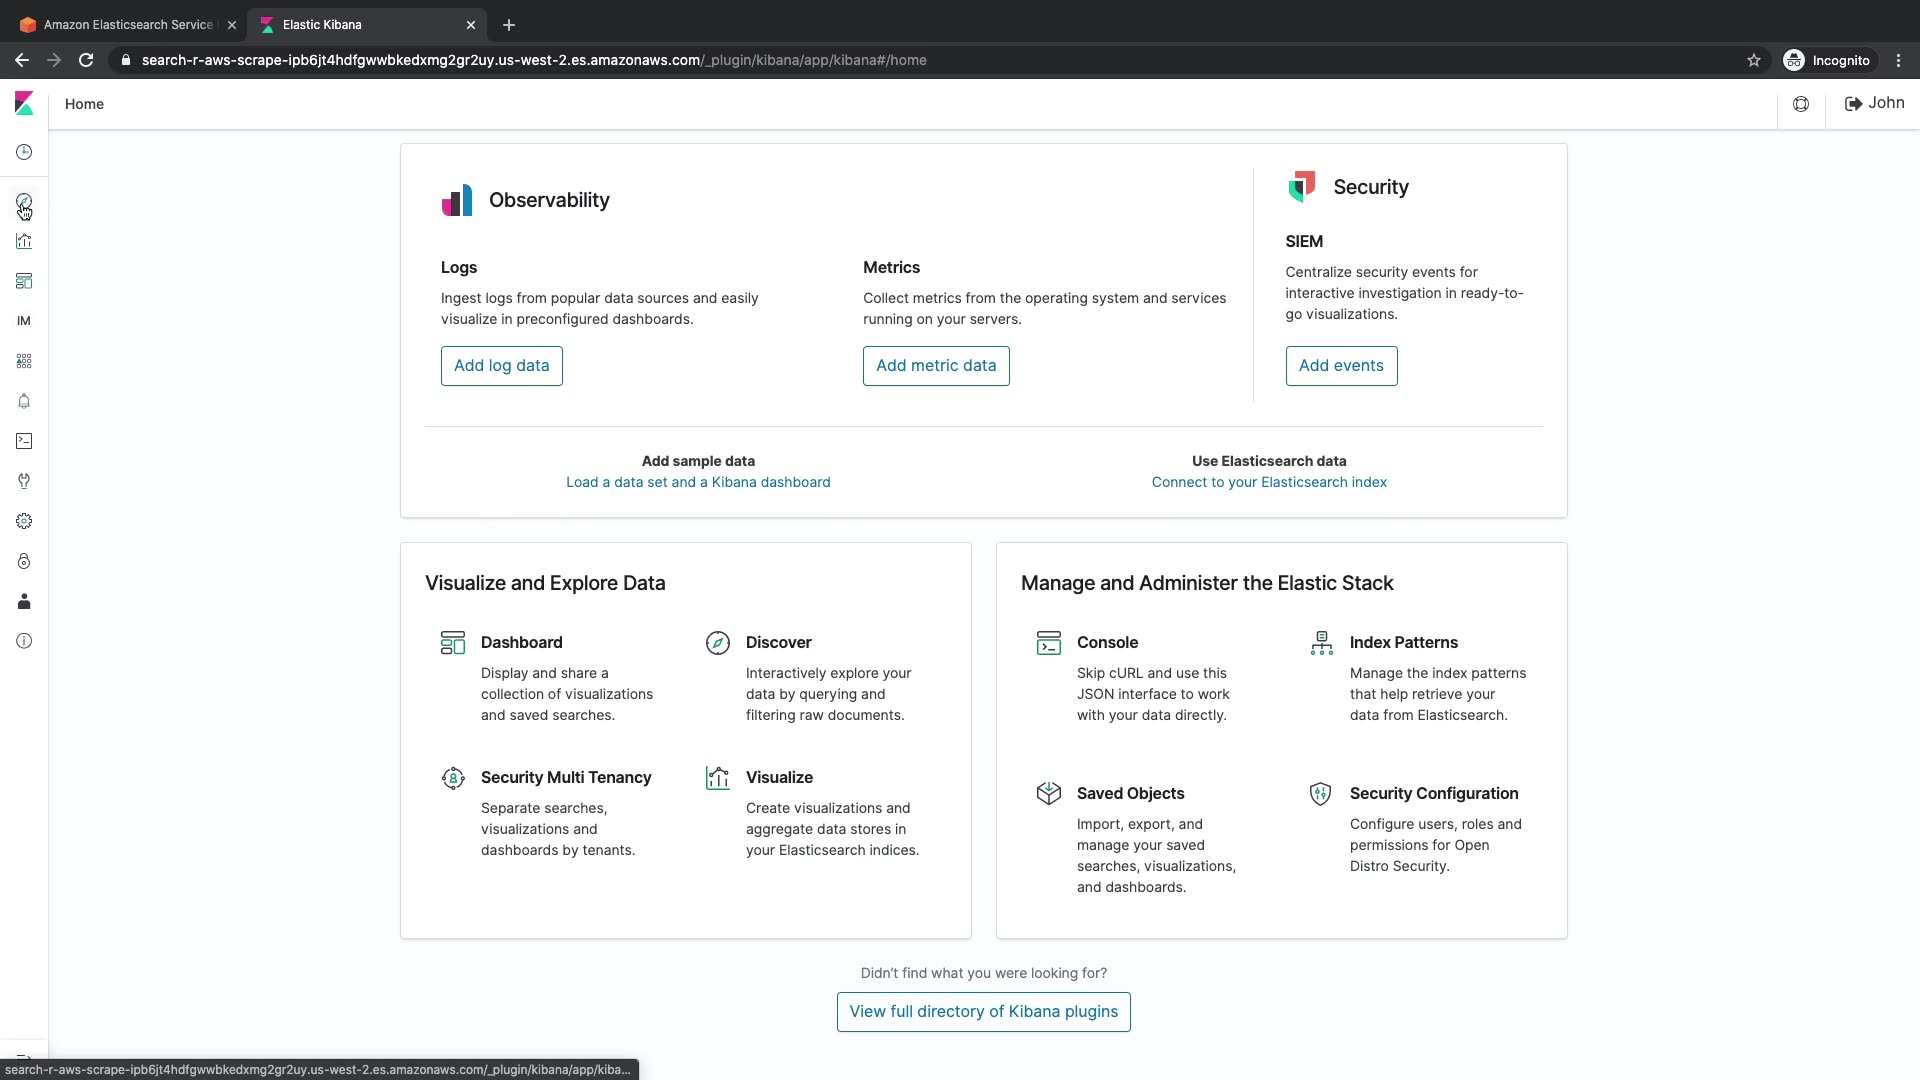Expand the sidebar with the bottom toggle
Image resolution: width=1920 pixels, height=1080 pixels.
pos(24,1056)
